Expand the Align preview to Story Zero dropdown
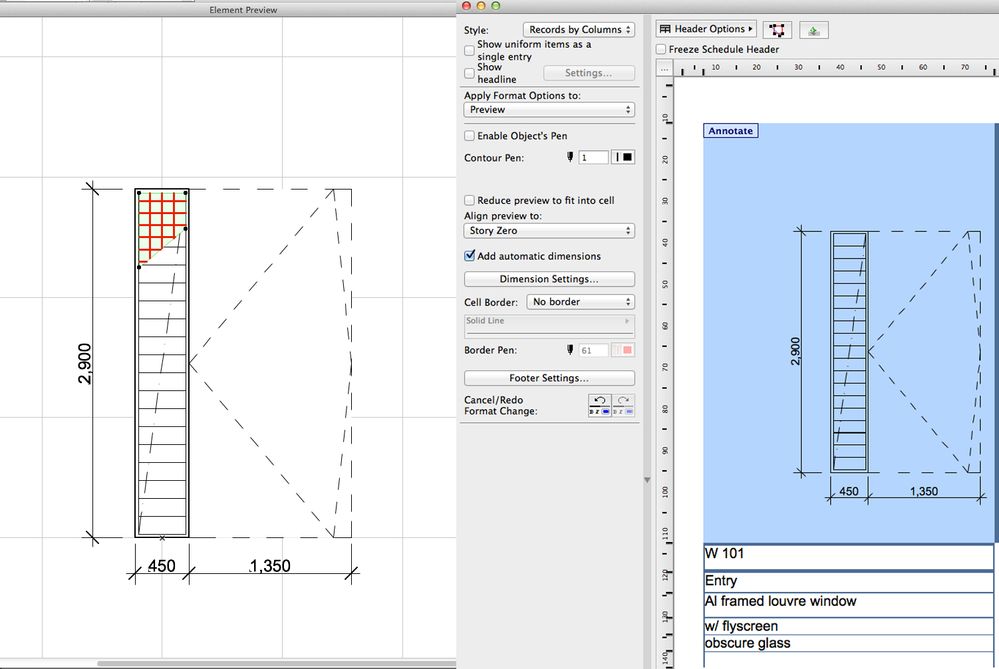This screenshot has height=669, width=999. [549, 231]
